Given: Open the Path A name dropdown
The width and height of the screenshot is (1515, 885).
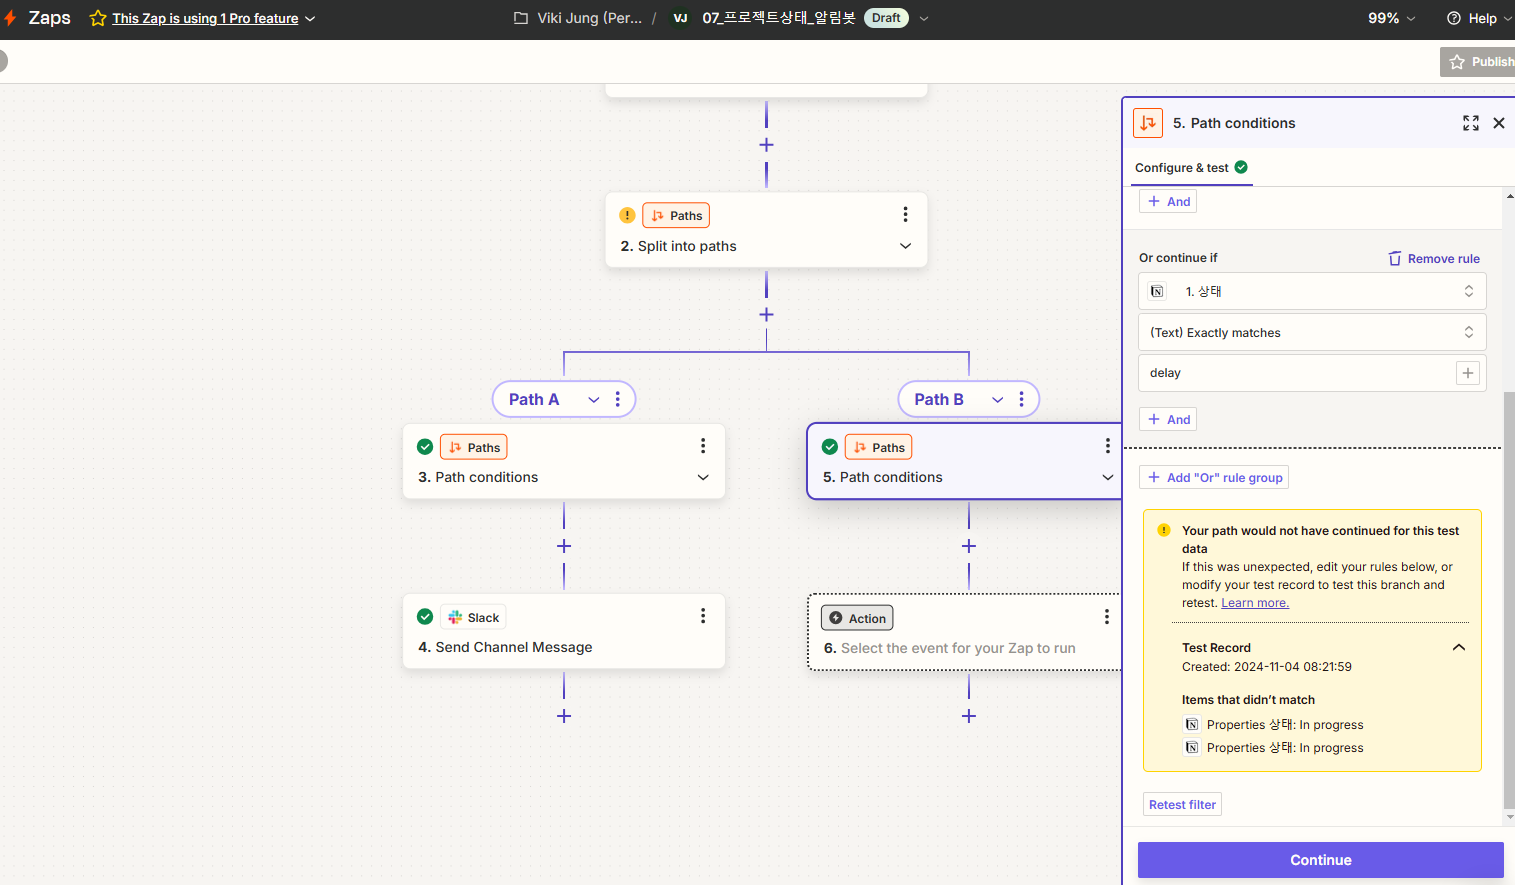Looking at the screenshot, I should tap(594, 399).
